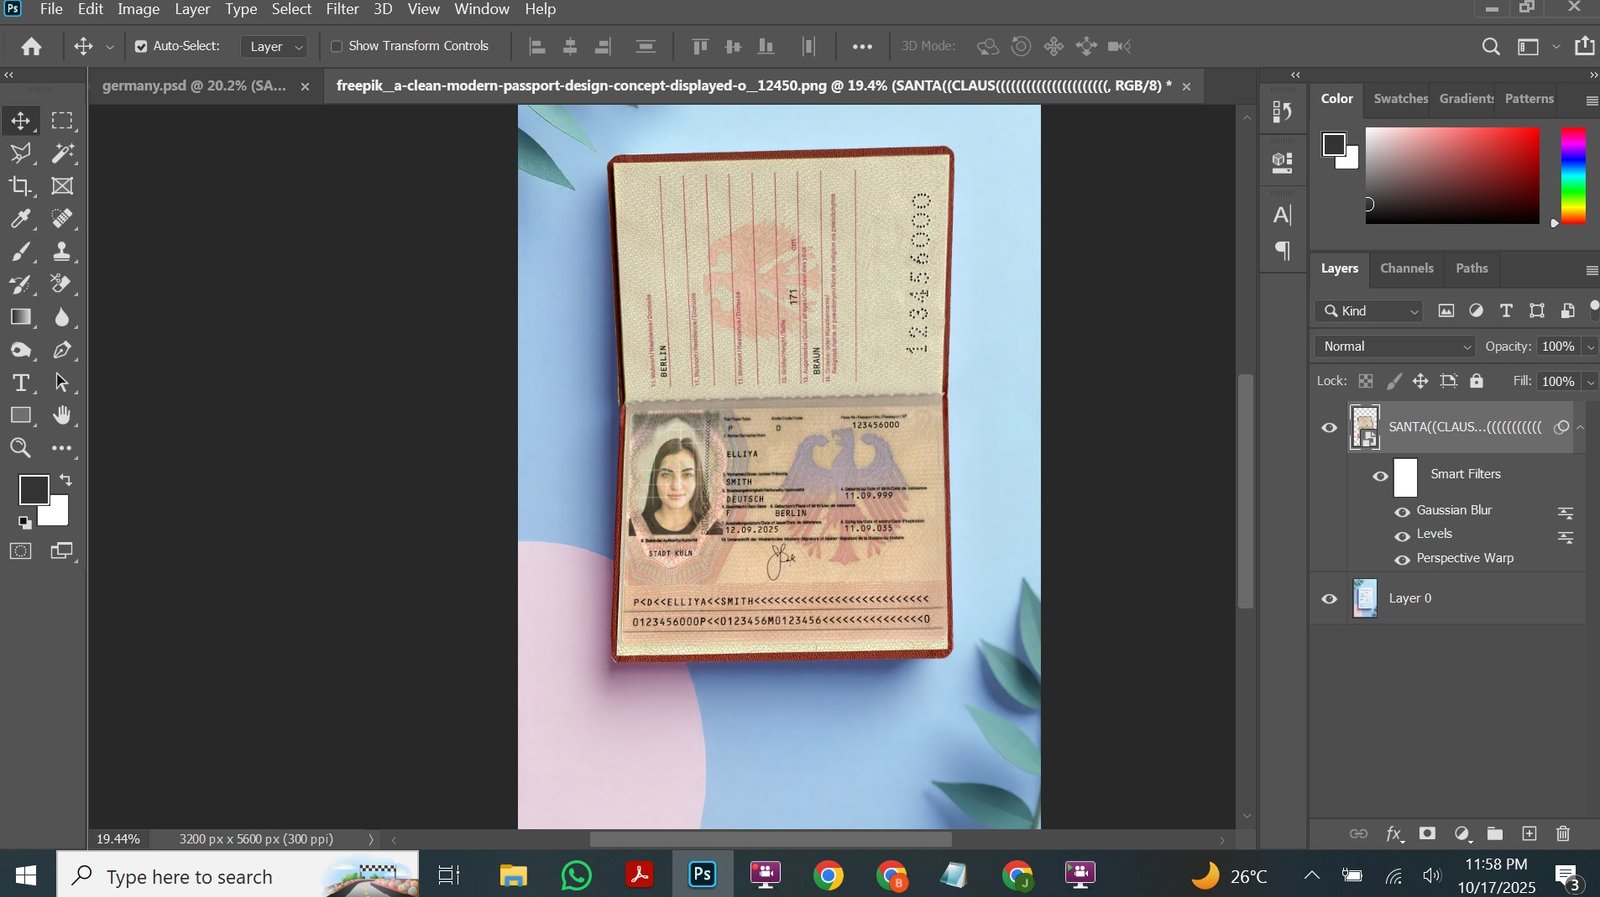The image size is (1600, 897).
Task: Add a layer mask using bottom icon
Action: coord(1427,834)
